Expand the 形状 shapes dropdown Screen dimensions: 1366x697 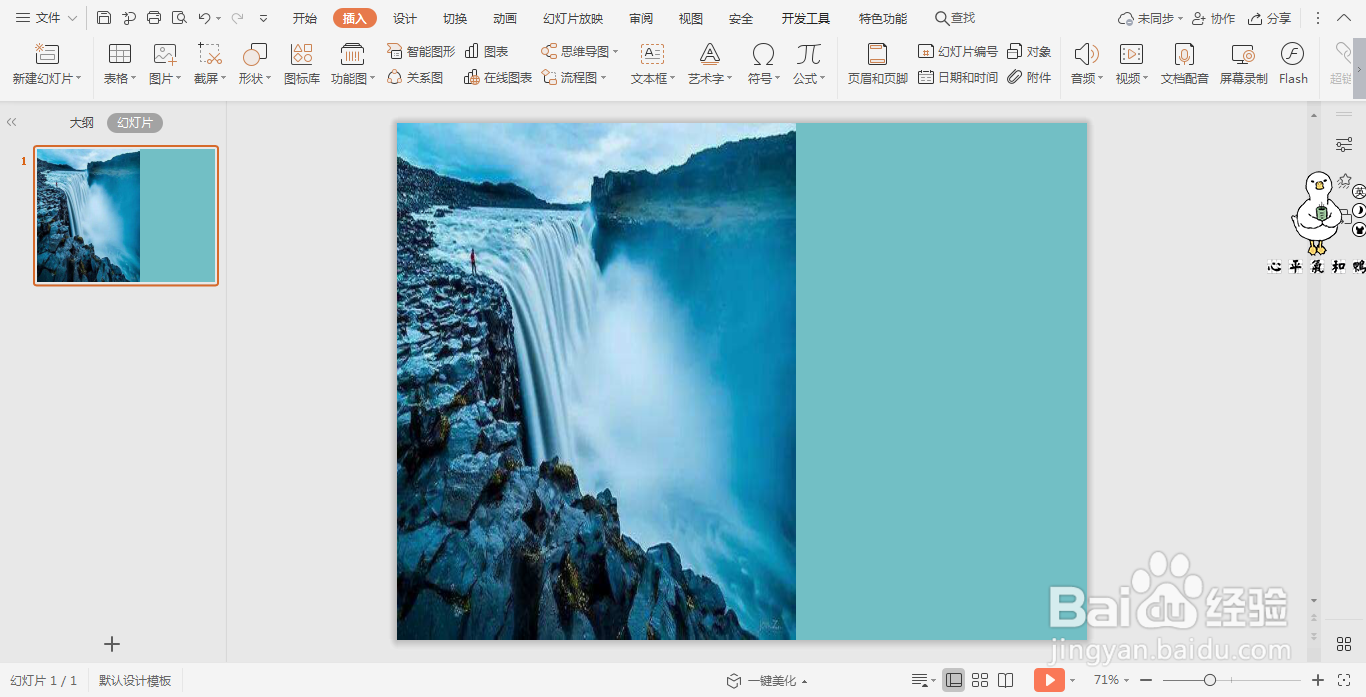[x=255, y=64]
